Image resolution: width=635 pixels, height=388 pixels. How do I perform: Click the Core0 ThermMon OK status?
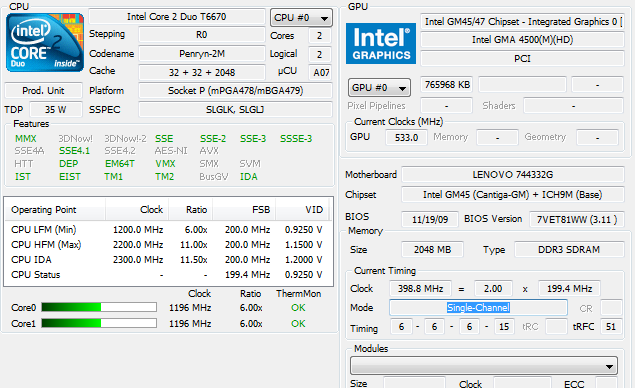coord(298,308)
